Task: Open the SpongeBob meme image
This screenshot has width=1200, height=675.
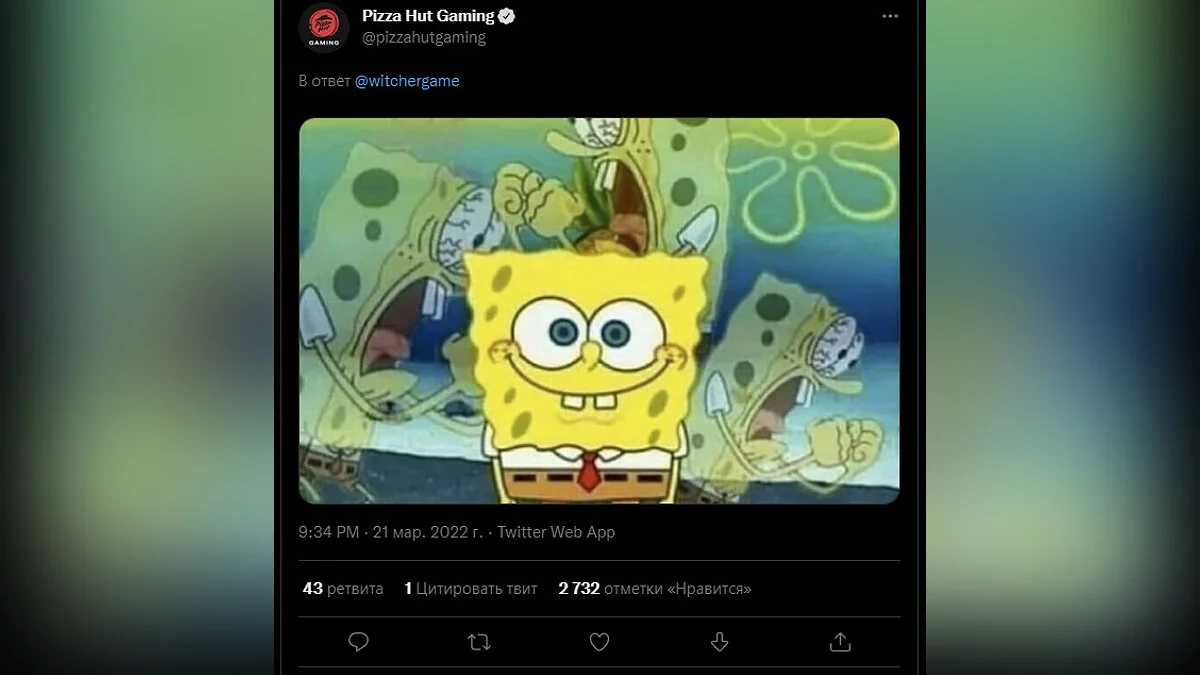Action: coord(599,311)
